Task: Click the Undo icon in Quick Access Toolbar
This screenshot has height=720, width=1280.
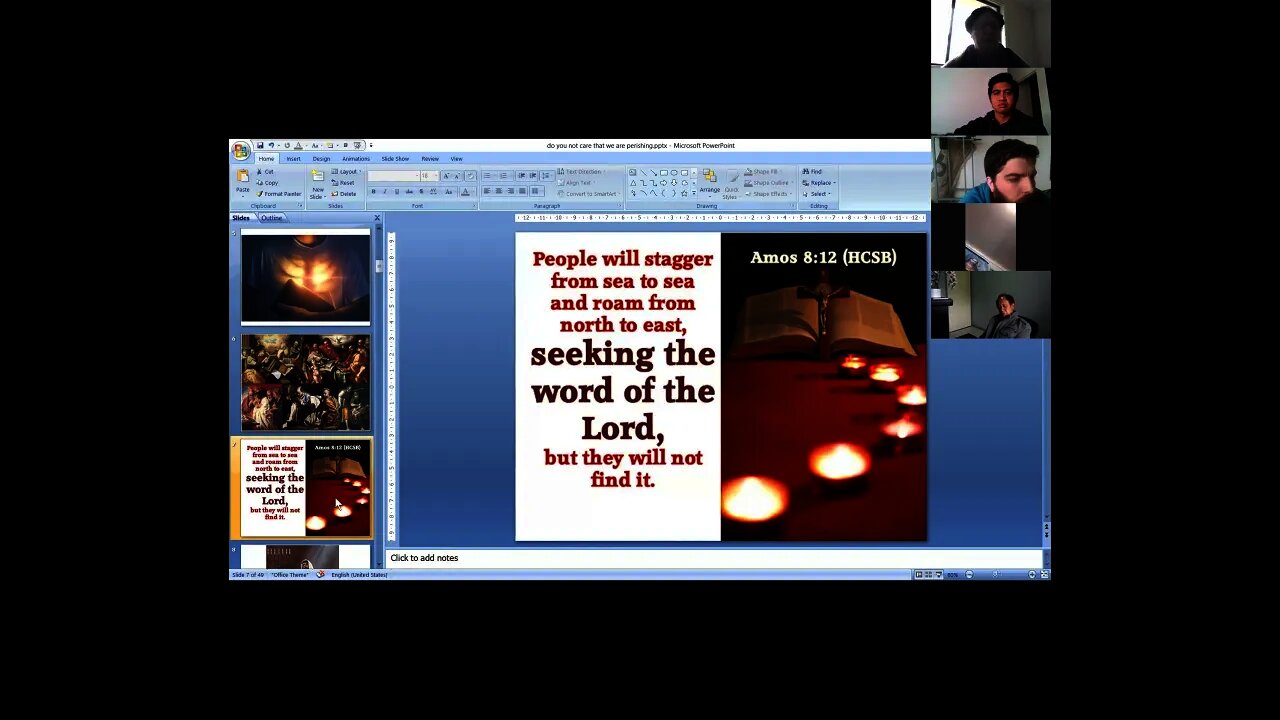Action: pyautogui.click(x=271, y=145)
